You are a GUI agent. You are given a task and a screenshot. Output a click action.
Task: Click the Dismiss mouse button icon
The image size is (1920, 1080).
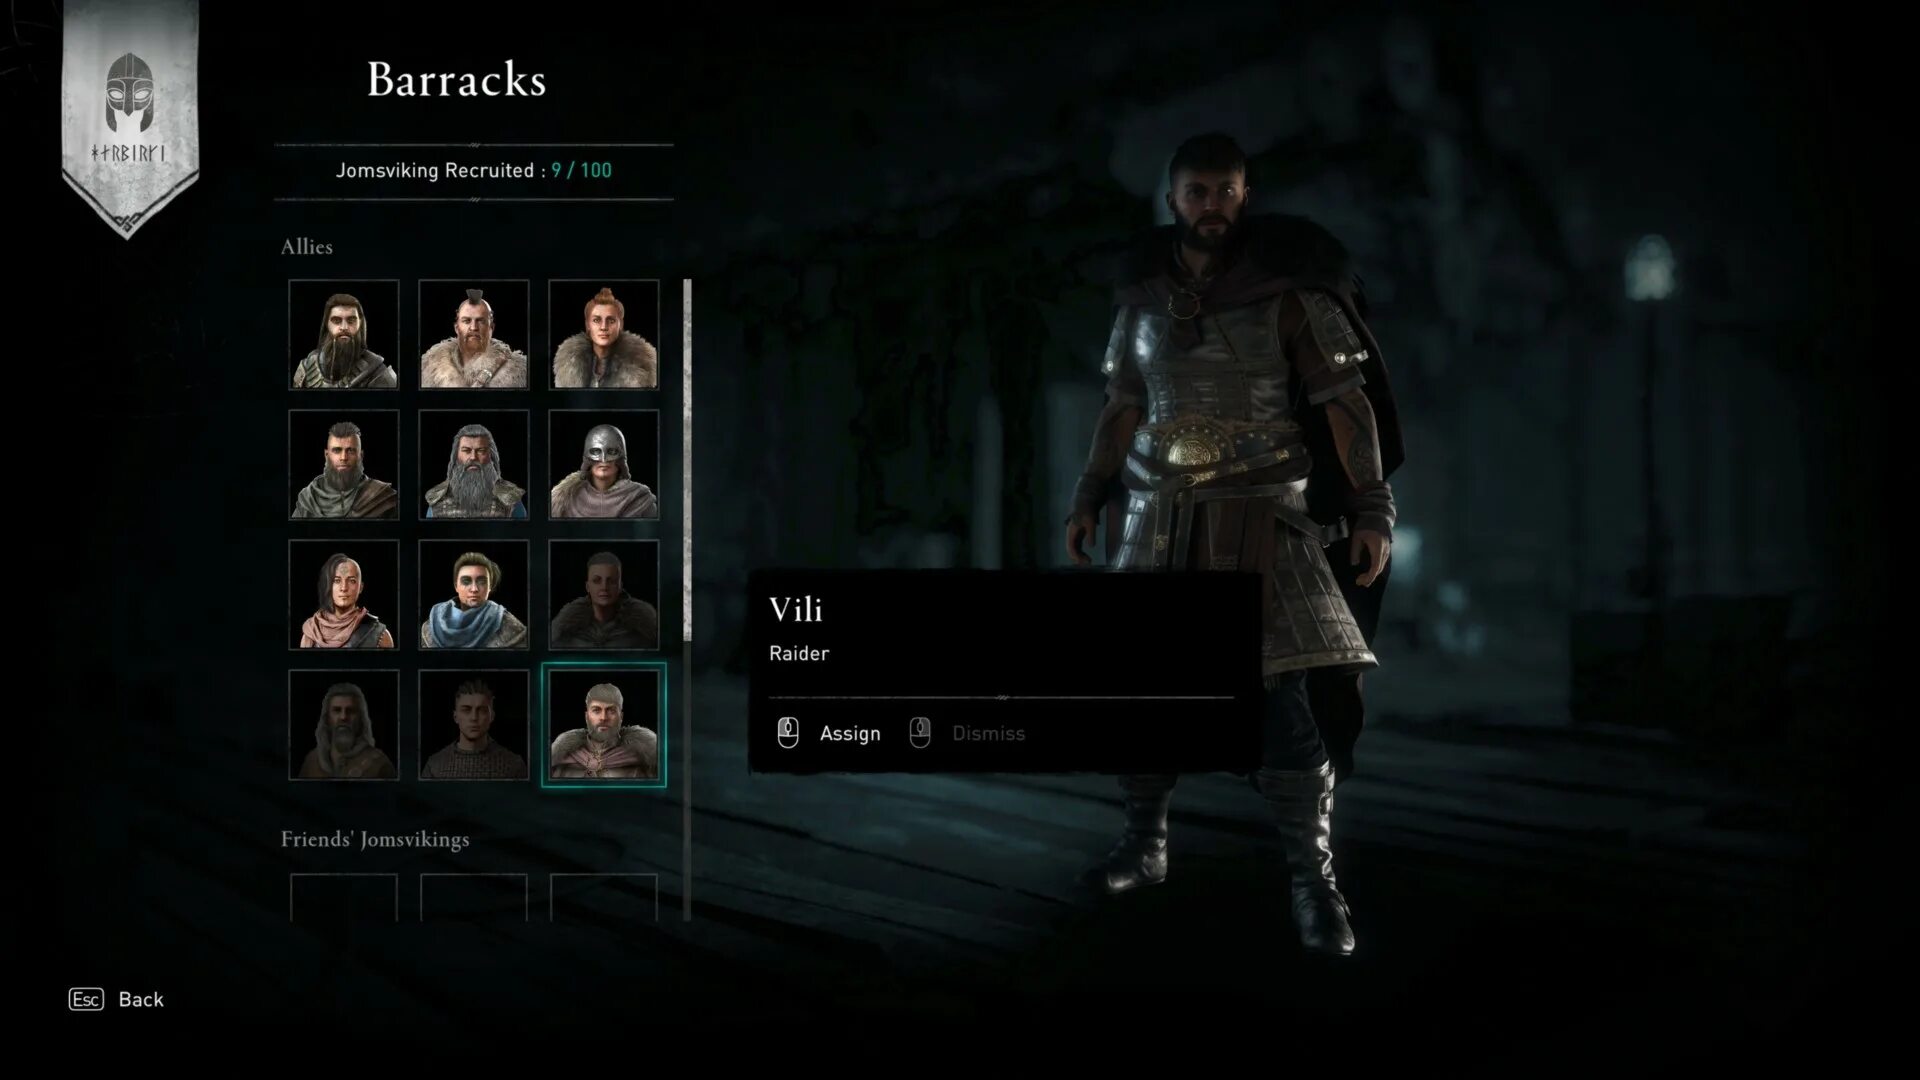coord(920,733)
